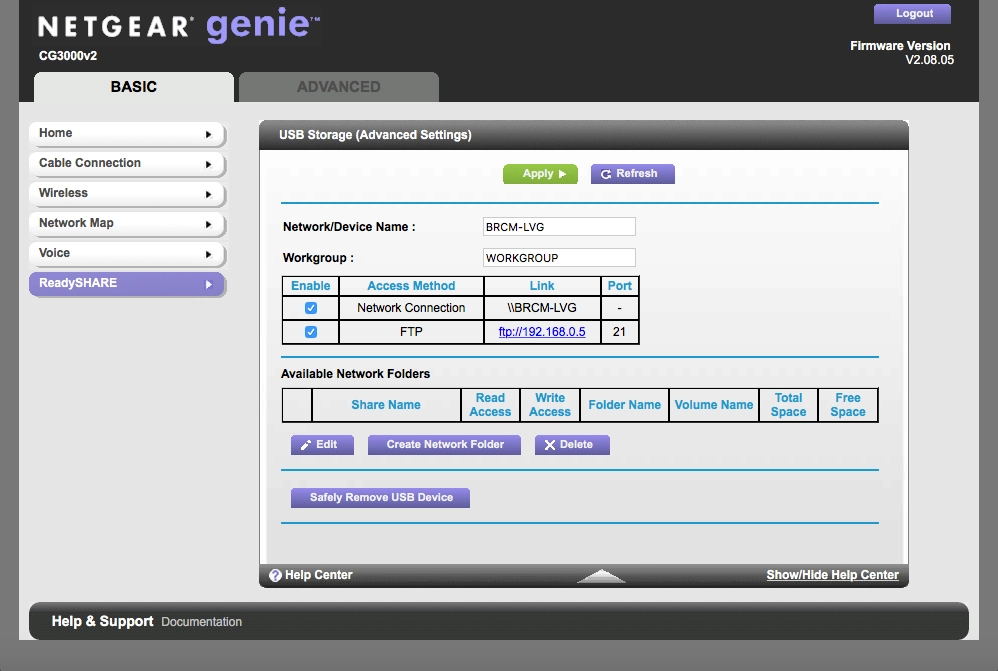The width and height of the screenshot is (998, 671).
Task: Open the Home menu item
Action: (127, 134)
